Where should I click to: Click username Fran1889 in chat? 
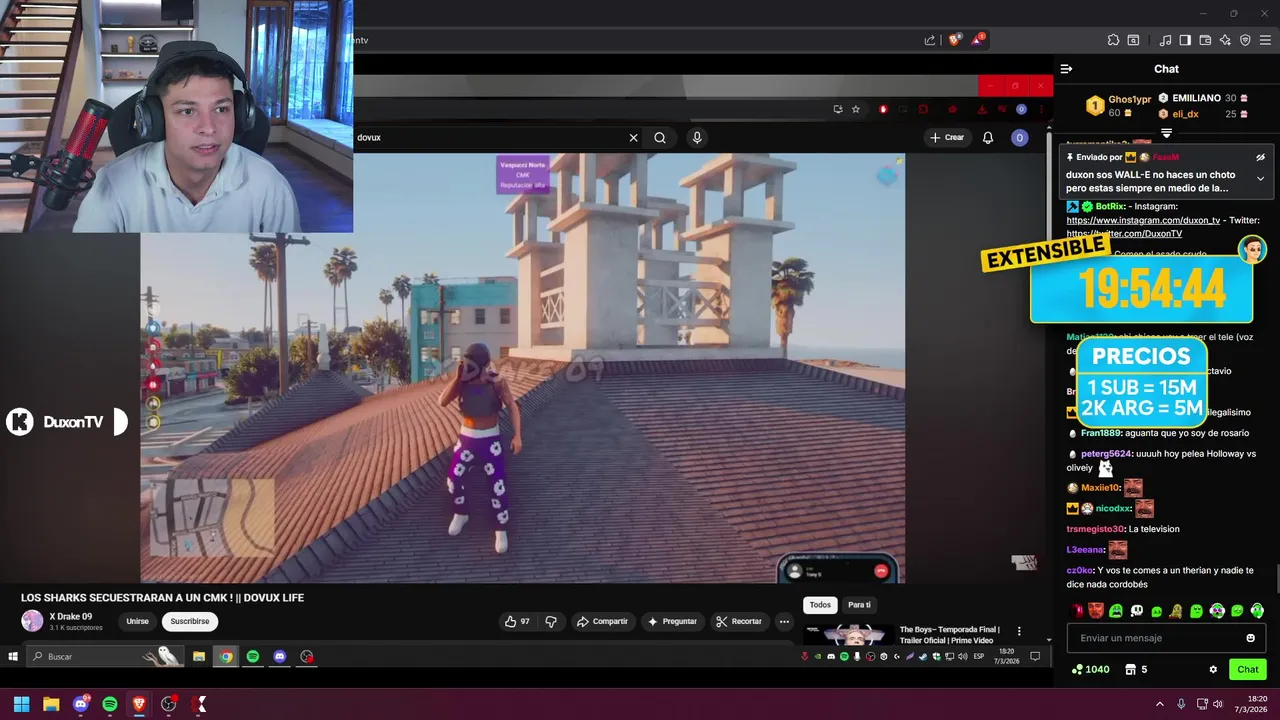(x=1100, y=433)
